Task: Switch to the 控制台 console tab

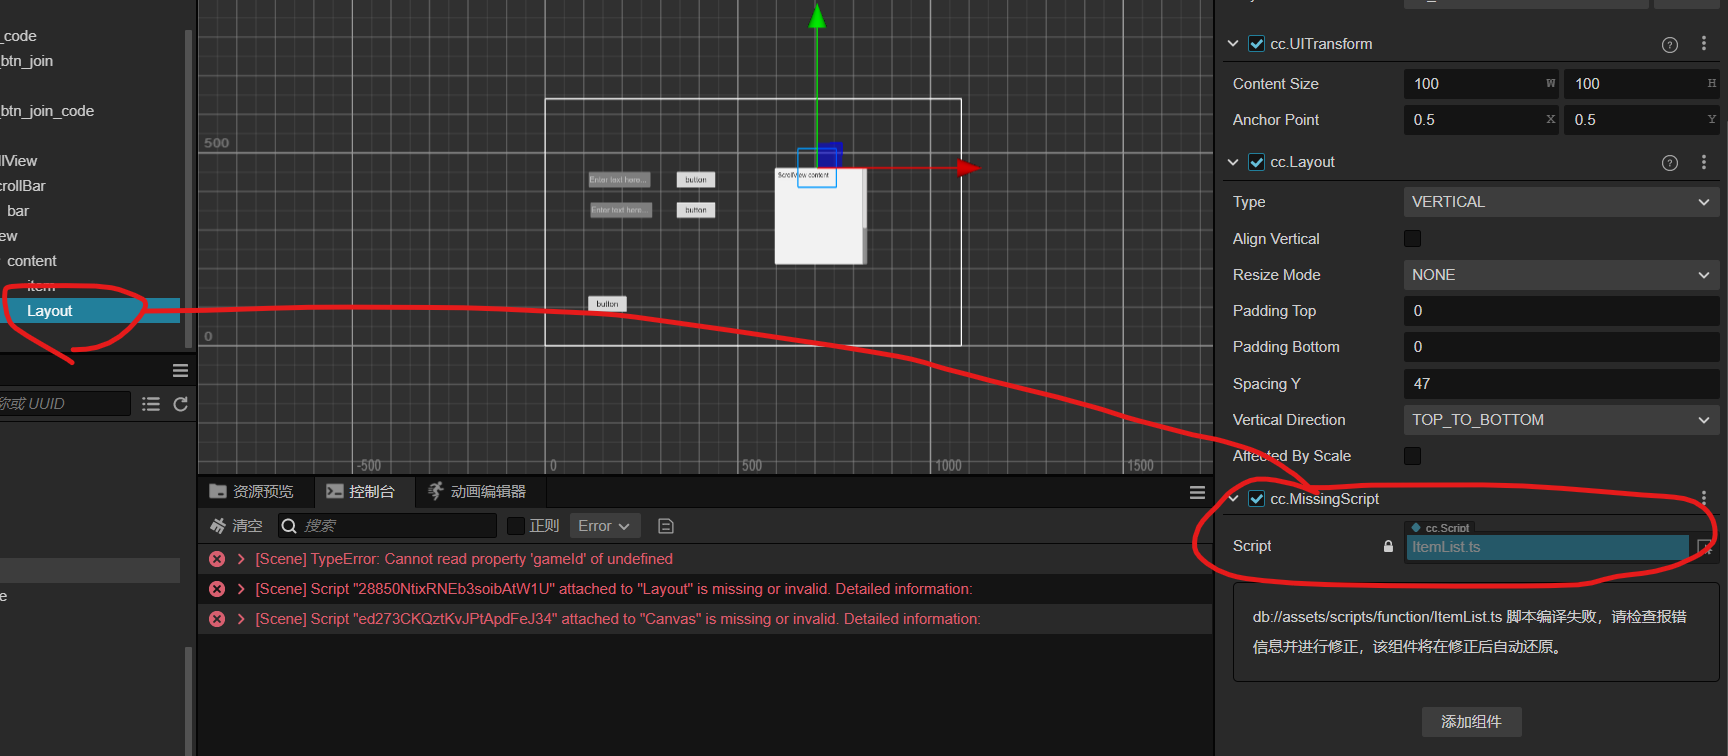Action: (361, 492)
